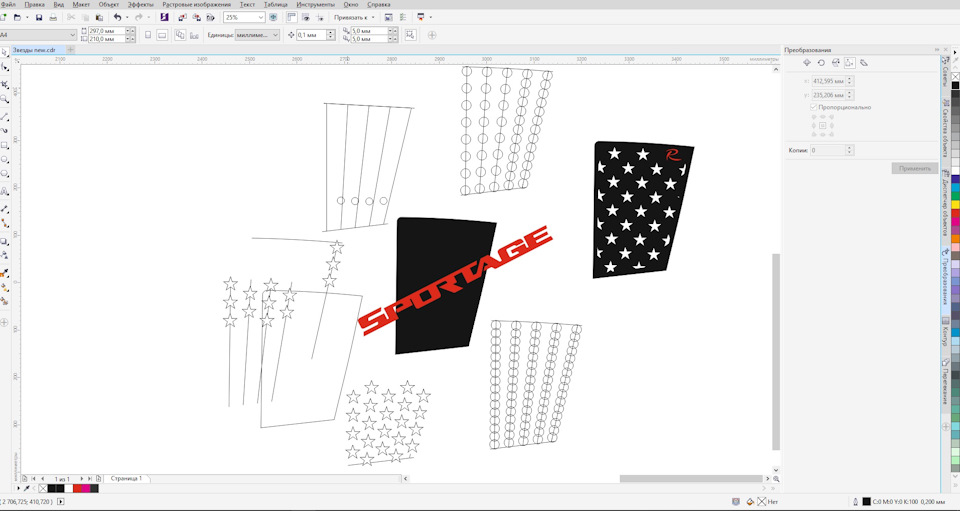Screen dimensions: 960x511
Task: Click the Import icon in toolbar
Action: click(x=182, y=17)
